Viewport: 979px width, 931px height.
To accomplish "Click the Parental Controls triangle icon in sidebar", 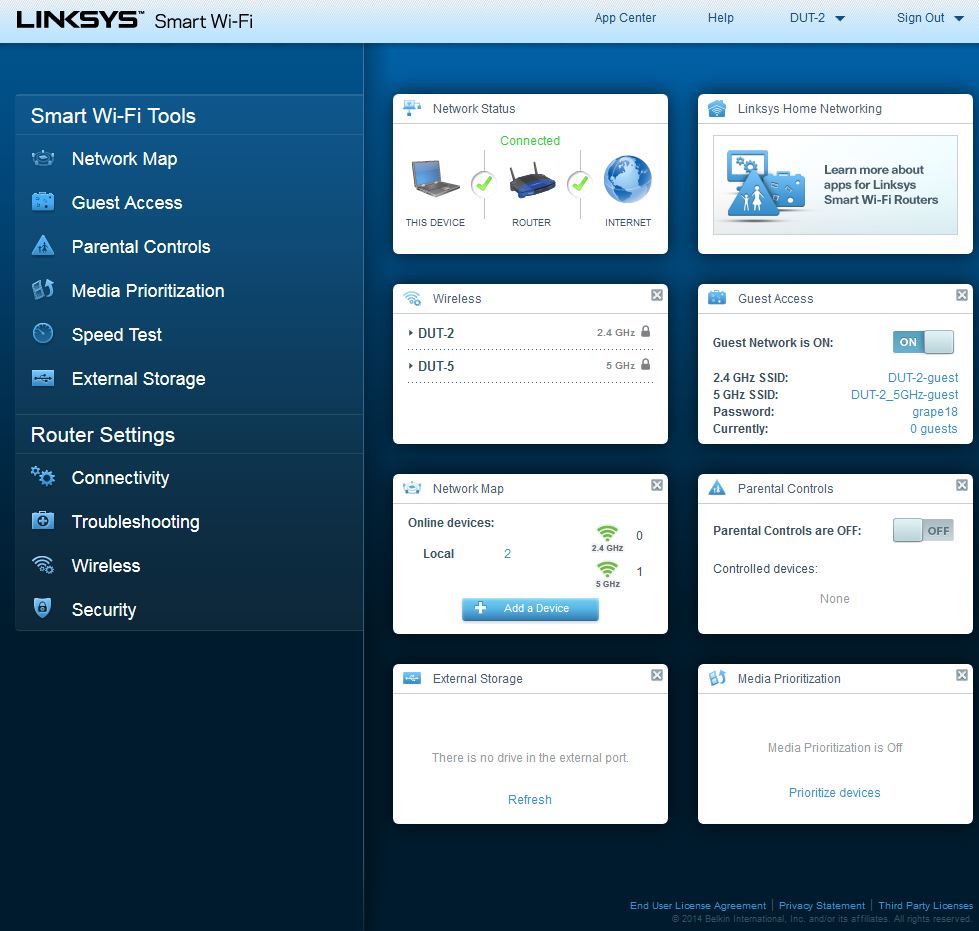I will (x=43, y=245).
